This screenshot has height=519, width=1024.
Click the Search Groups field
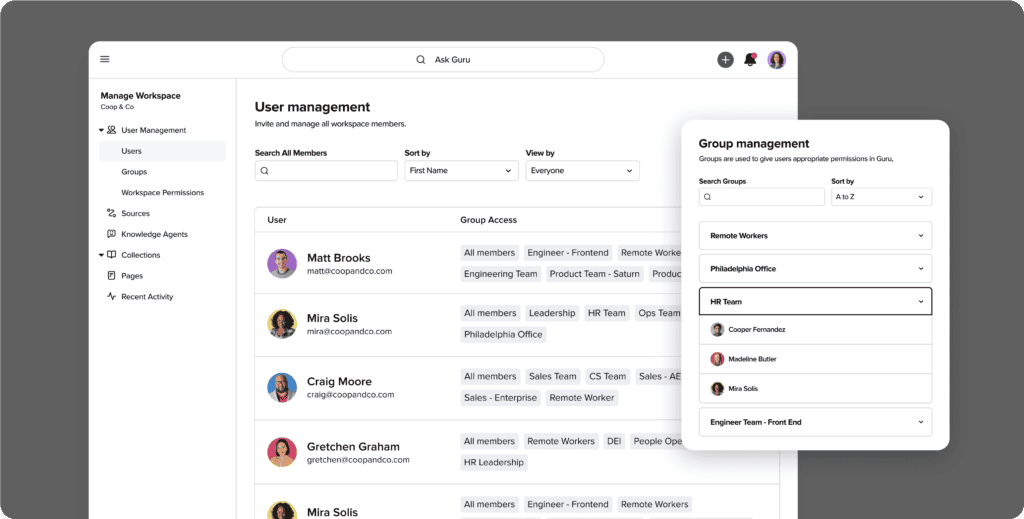[x=762, y=197]
